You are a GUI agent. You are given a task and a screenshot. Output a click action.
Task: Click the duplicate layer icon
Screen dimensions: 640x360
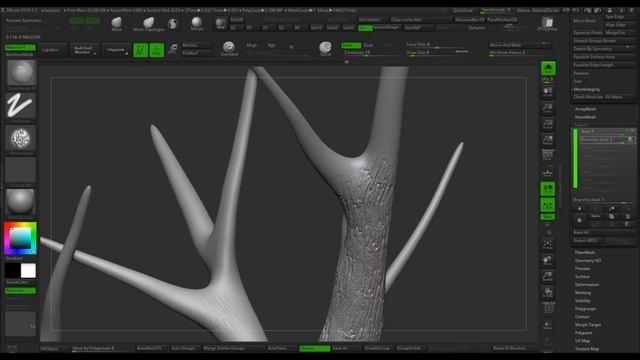point(611,216)
